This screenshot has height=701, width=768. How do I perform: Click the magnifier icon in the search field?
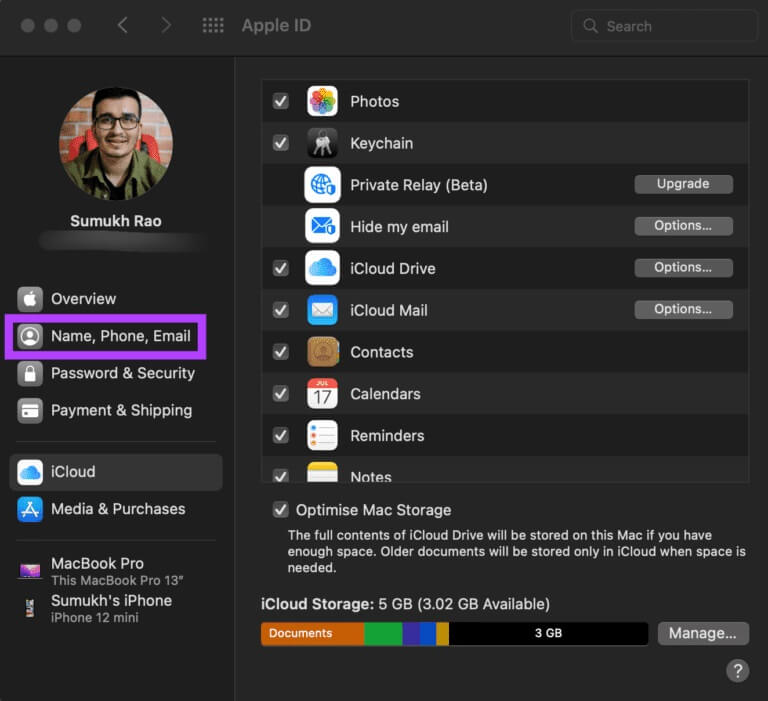591,25
